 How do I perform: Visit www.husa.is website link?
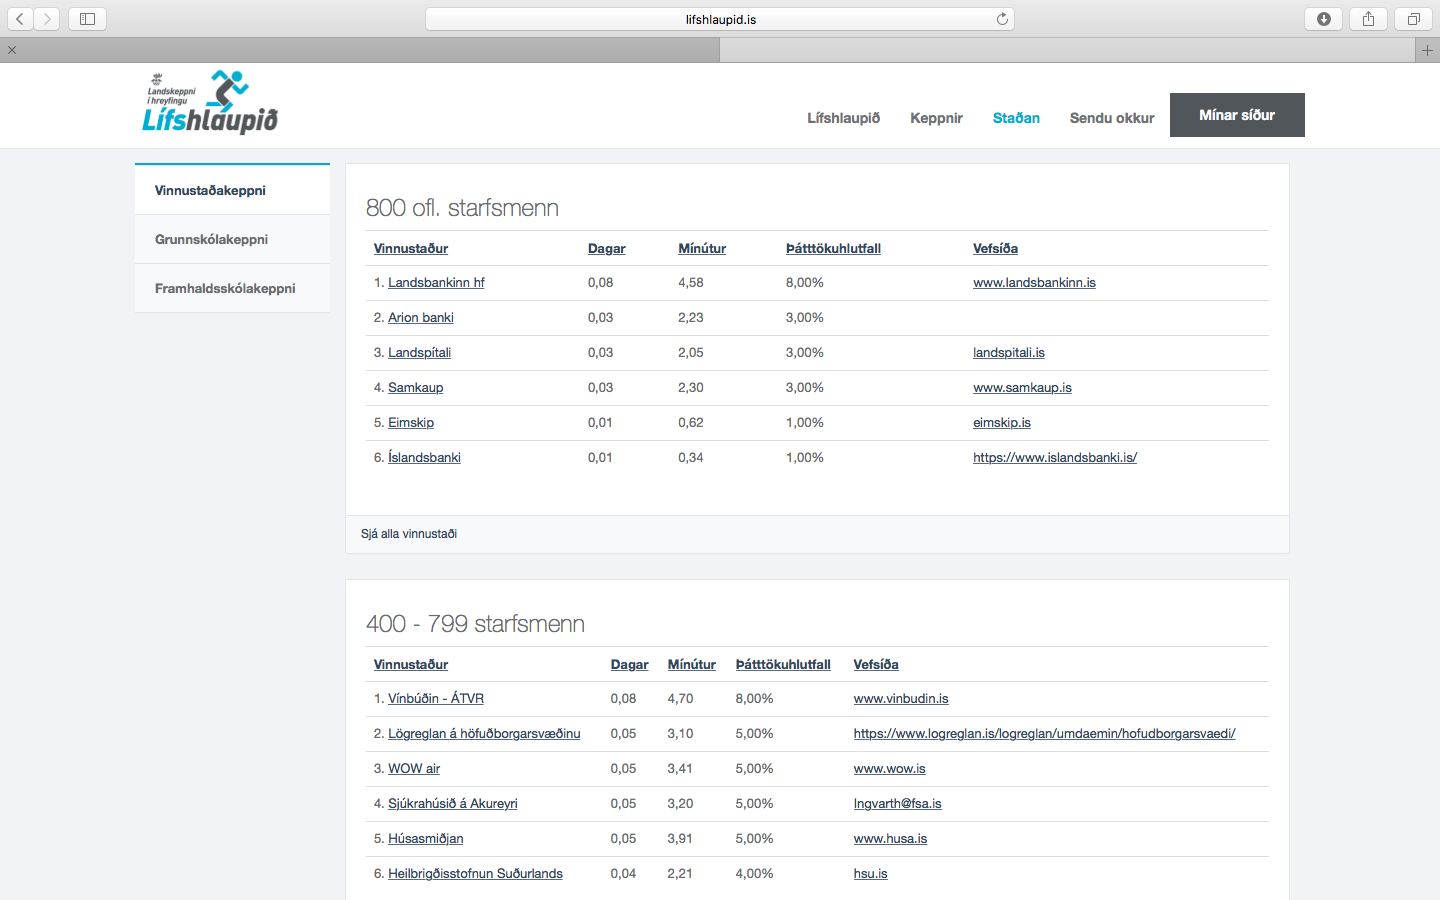[x=890, y=839]
